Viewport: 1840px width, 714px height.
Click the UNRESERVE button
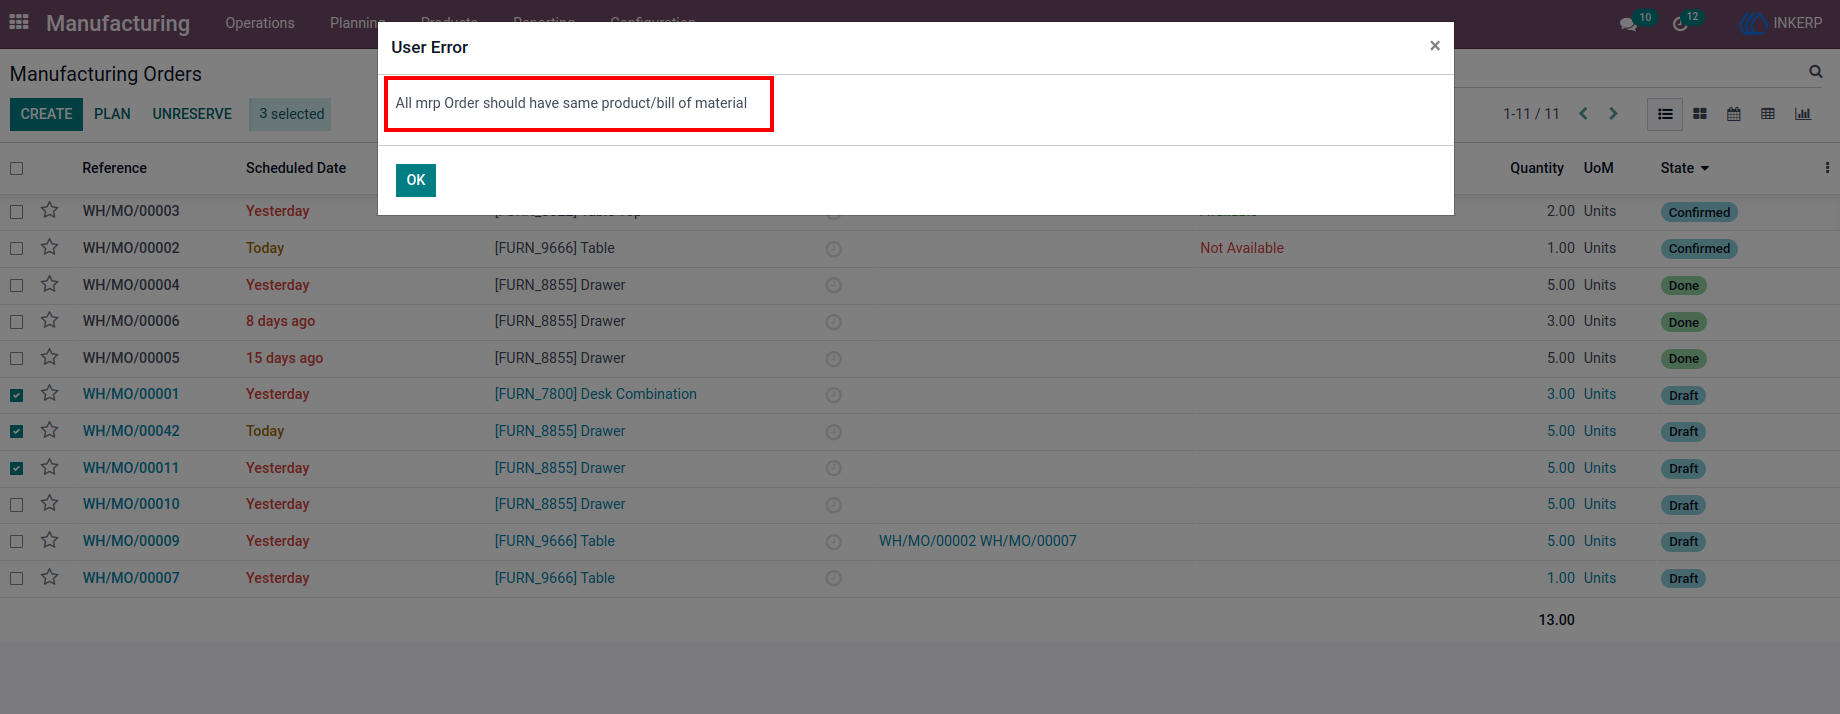(192, 114)
